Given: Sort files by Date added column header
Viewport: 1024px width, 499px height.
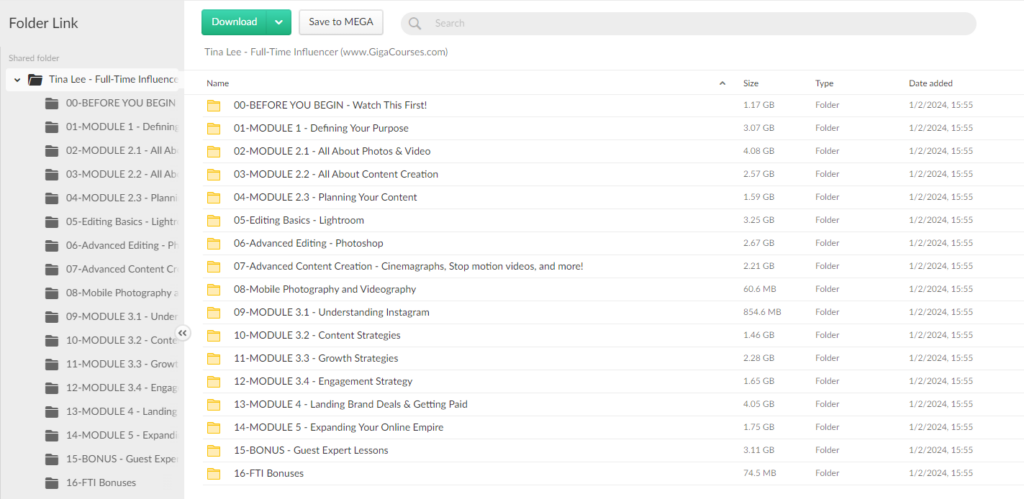Looking at the screenshot, I should (930, 83).
